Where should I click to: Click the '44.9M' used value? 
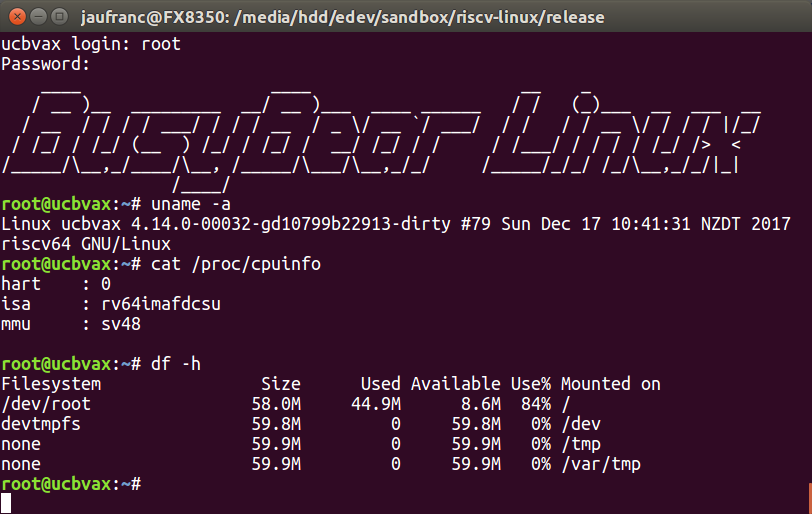(x=376, y=404)
